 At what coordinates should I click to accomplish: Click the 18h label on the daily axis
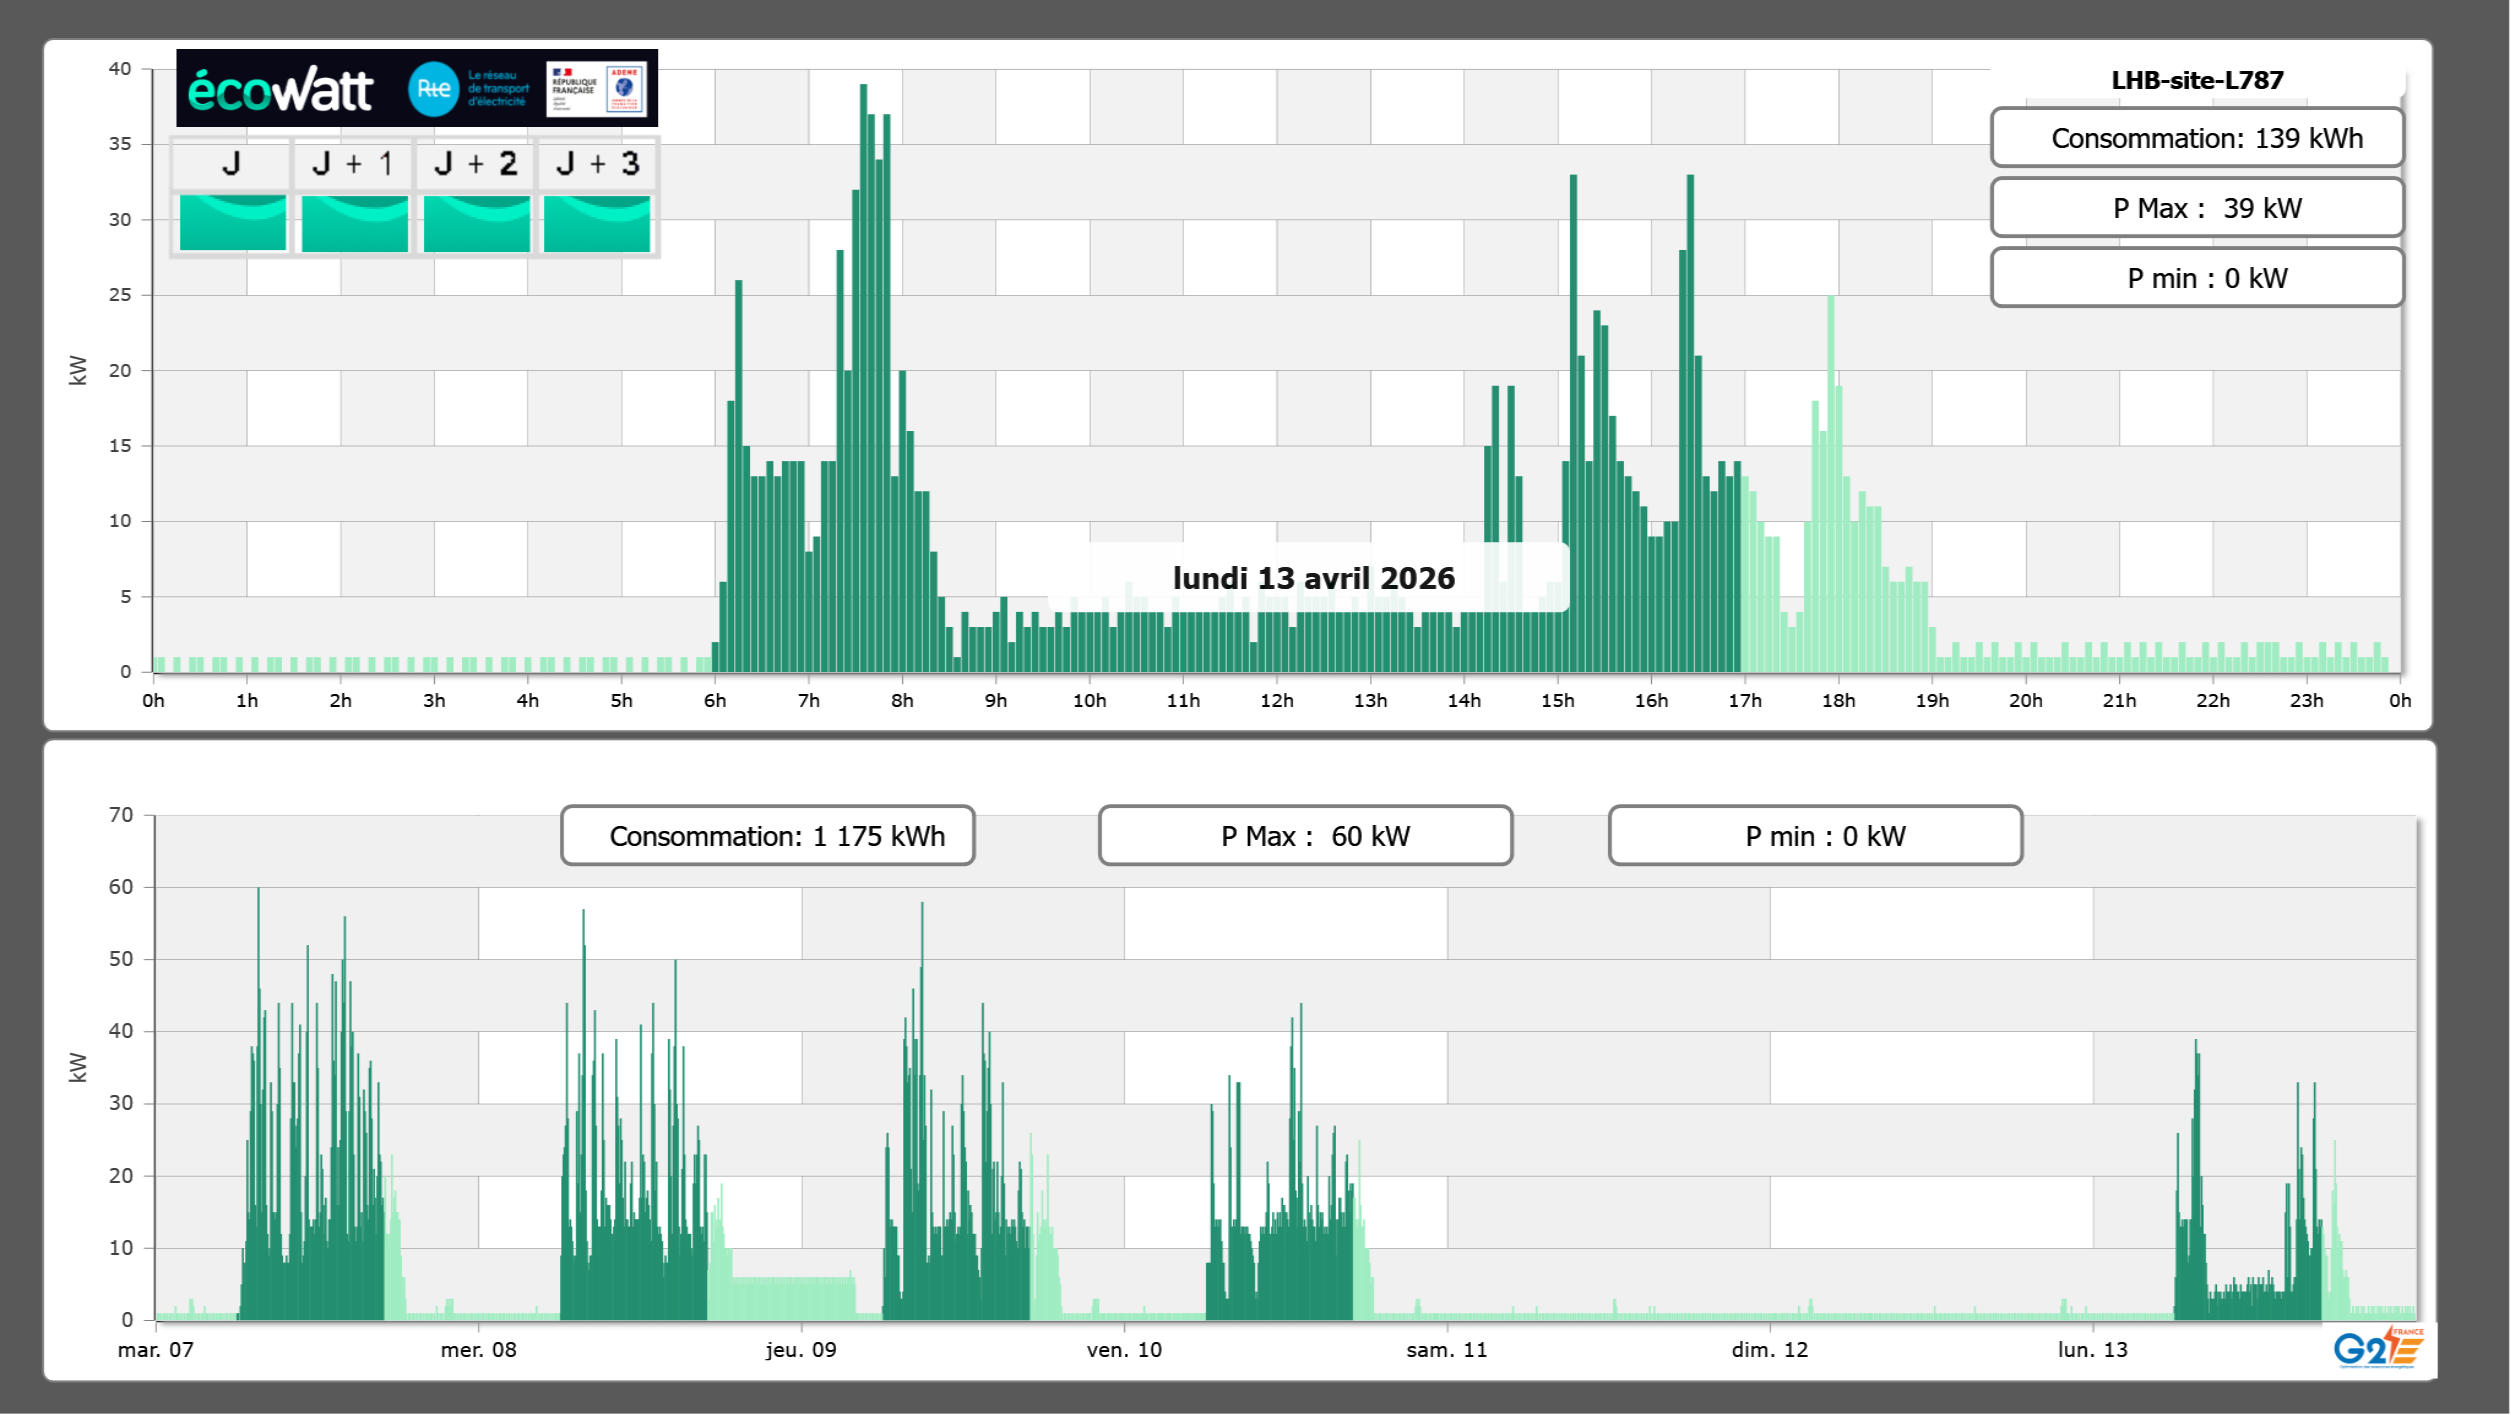(x=1838, y=701)
